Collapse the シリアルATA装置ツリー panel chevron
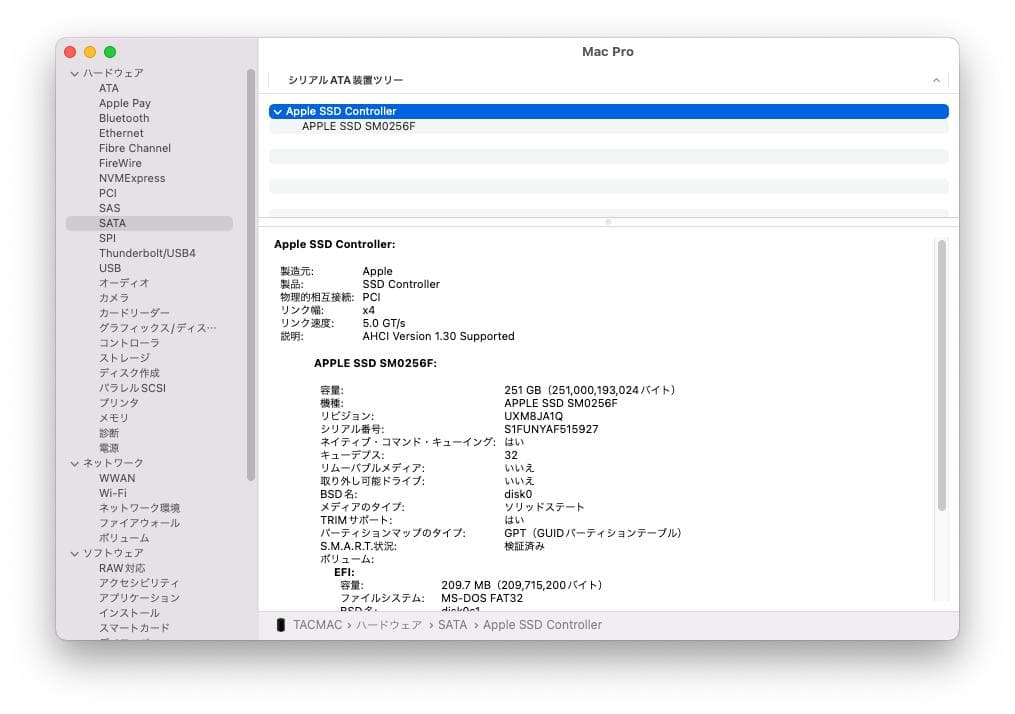Image resolution: width=1015 pixels, height=714 pixels. pyautogui.click(x=935, y=79)
